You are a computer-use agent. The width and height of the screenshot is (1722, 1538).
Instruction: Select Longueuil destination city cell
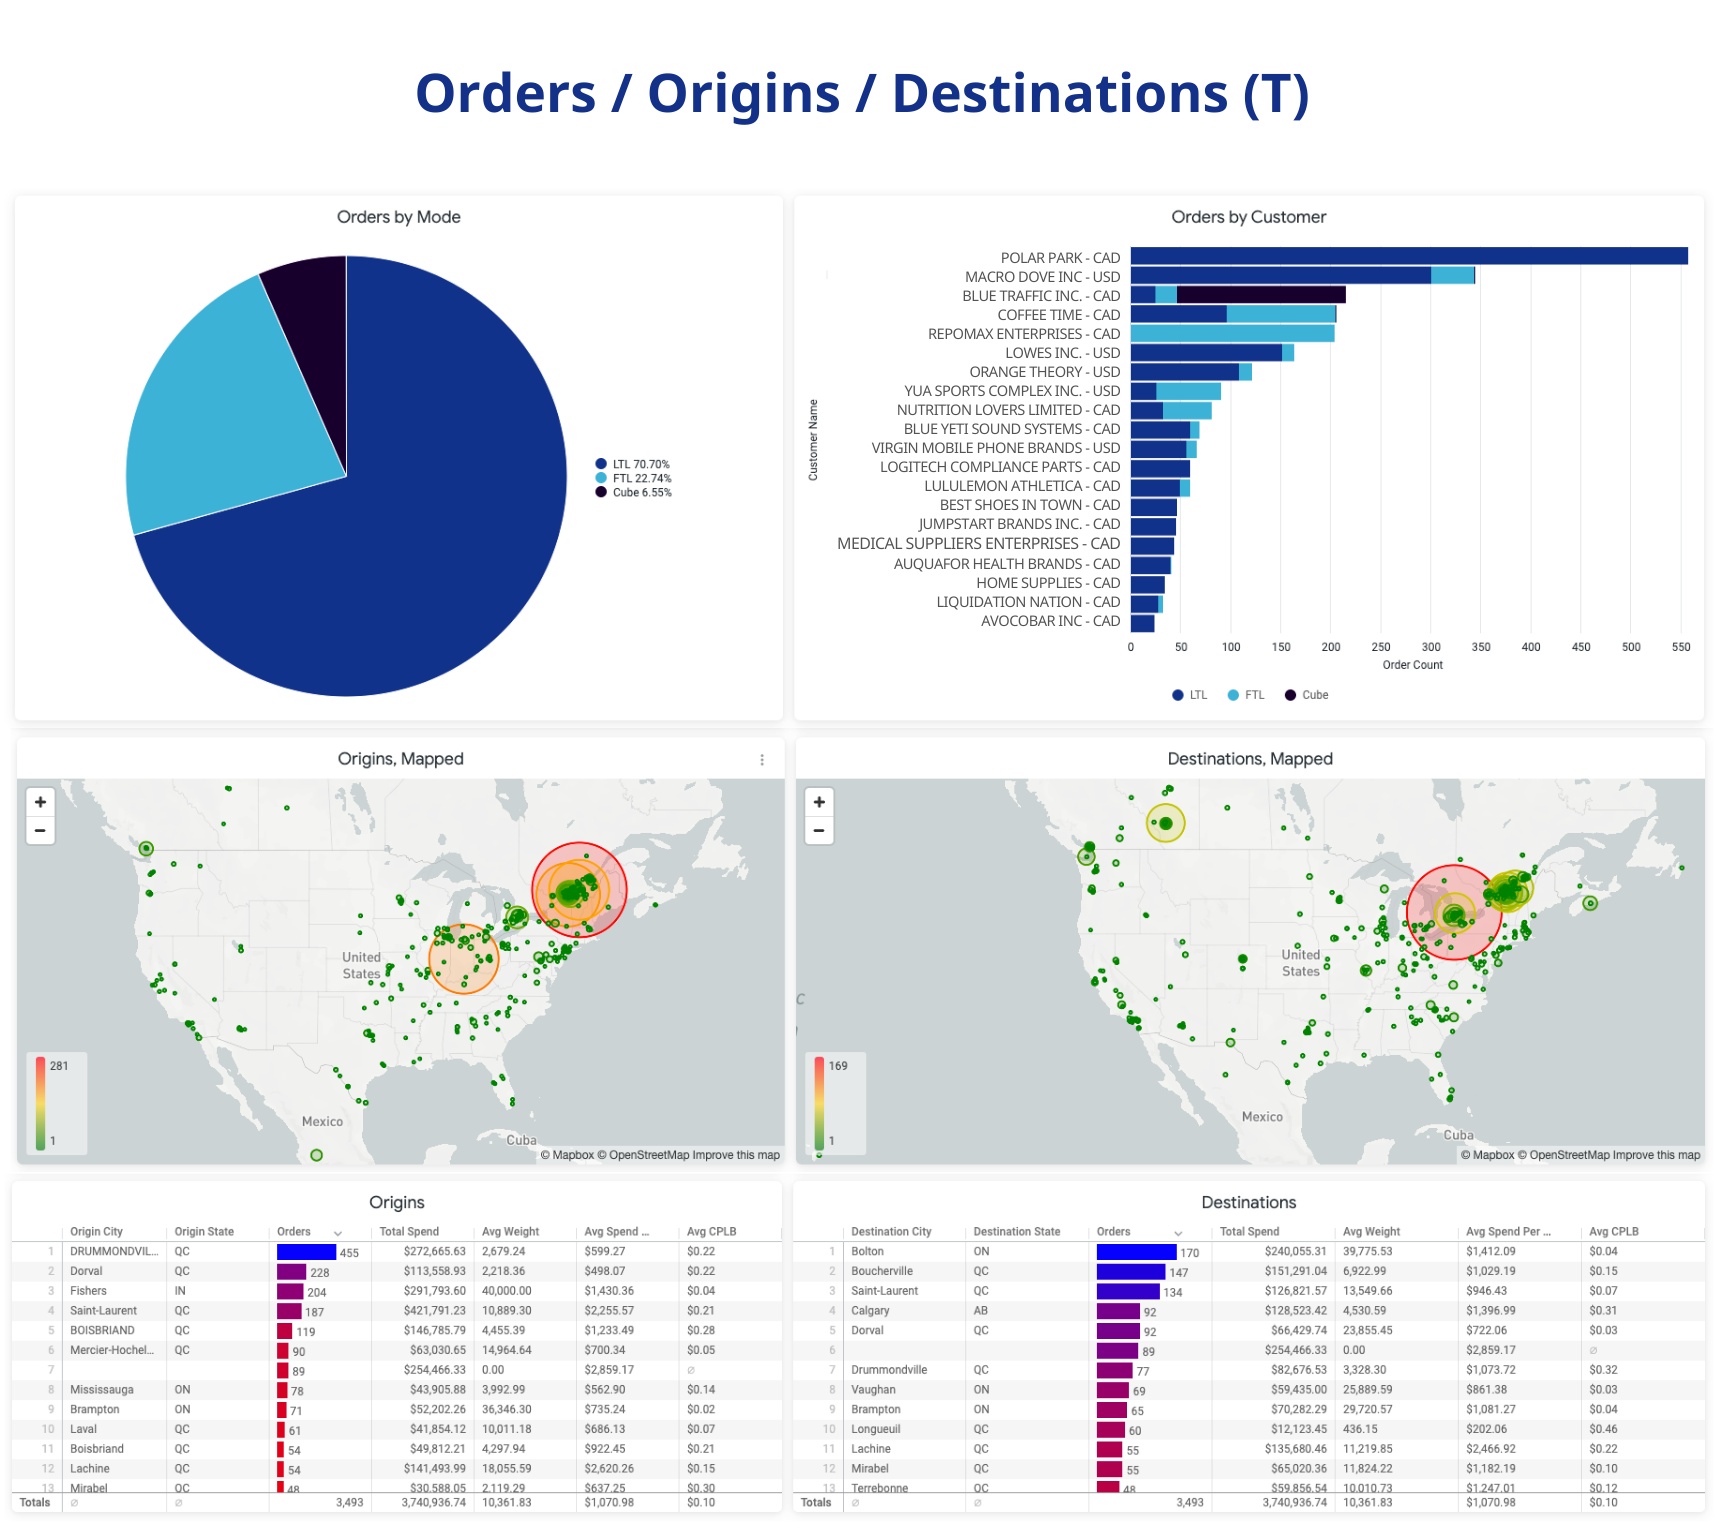pos(875,1430)
